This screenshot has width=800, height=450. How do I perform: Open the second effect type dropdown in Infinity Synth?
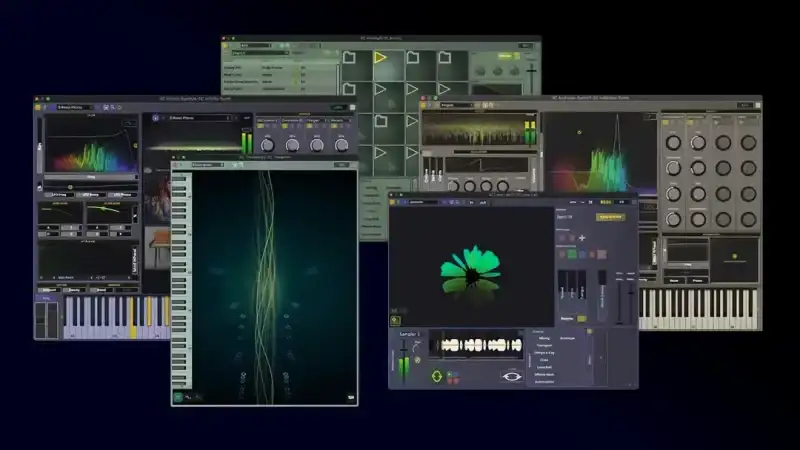click(x=292, y=120)
